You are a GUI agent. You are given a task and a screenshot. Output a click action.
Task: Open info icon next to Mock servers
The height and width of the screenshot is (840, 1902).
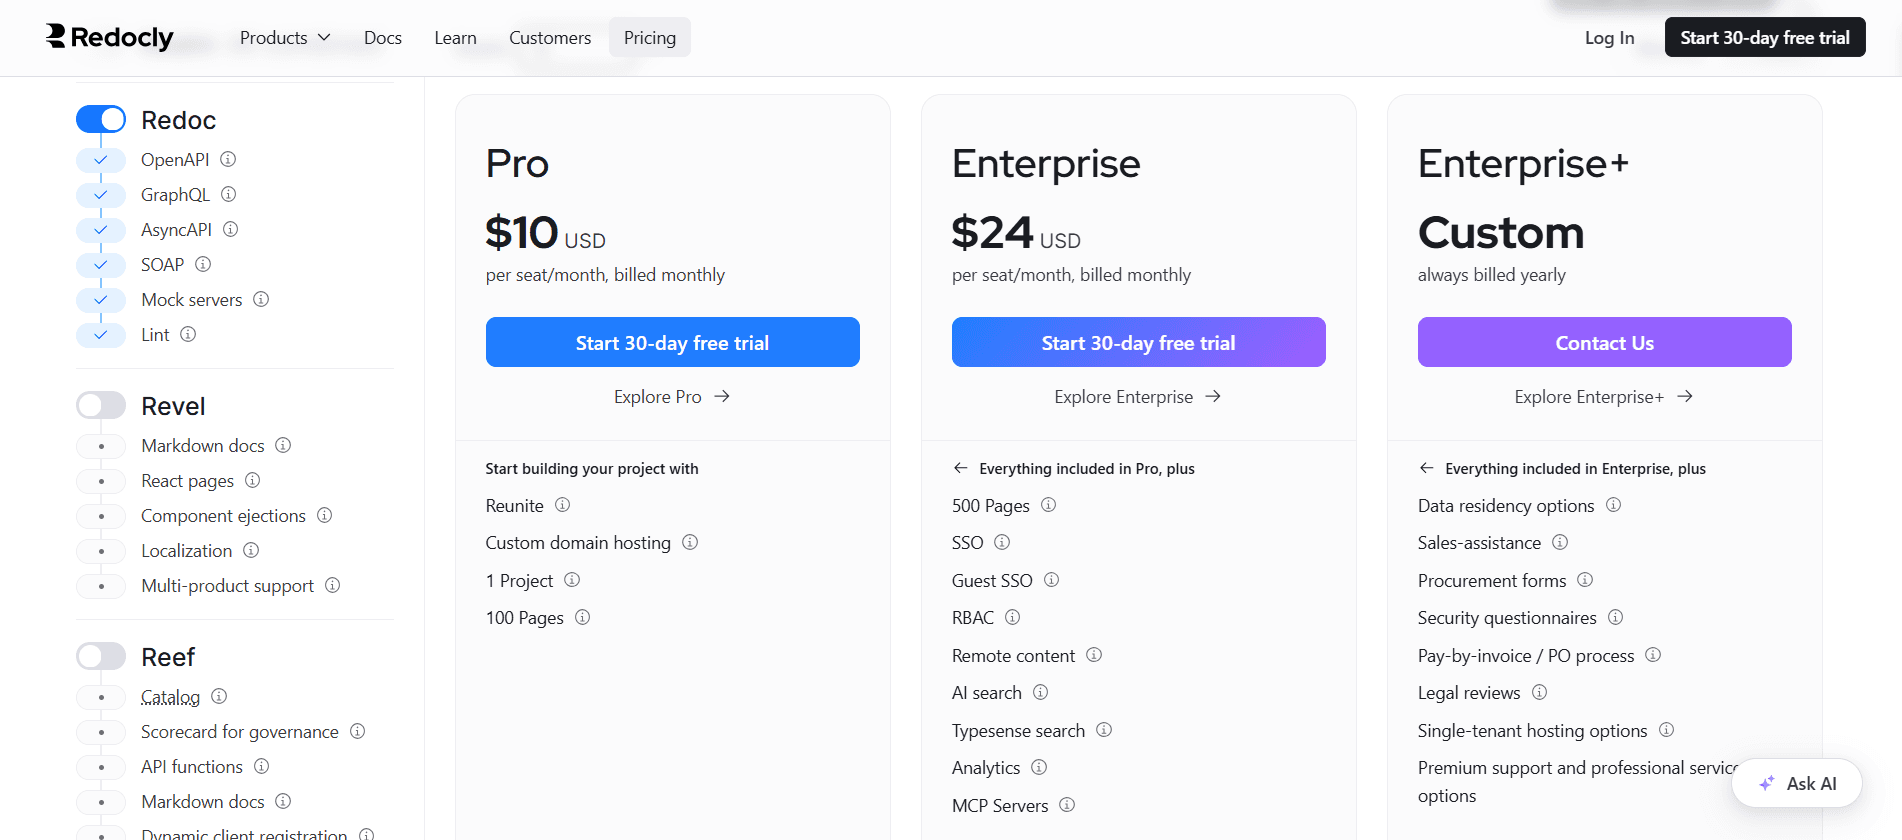261,299
